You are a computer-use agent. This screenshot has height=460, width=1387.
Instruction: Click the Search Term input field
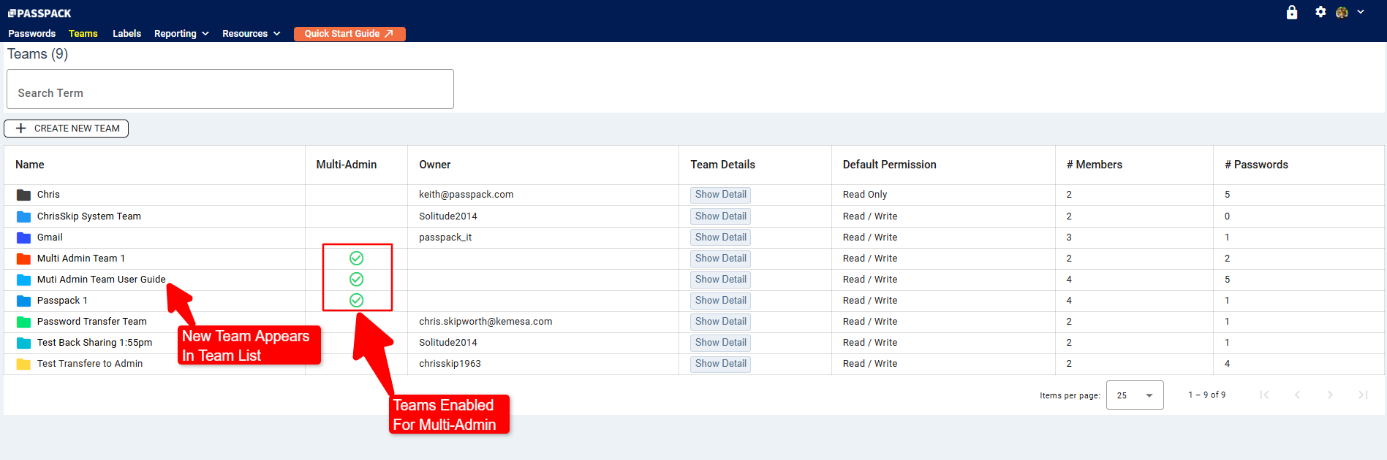pyautogui.click(x=230, y=89)
